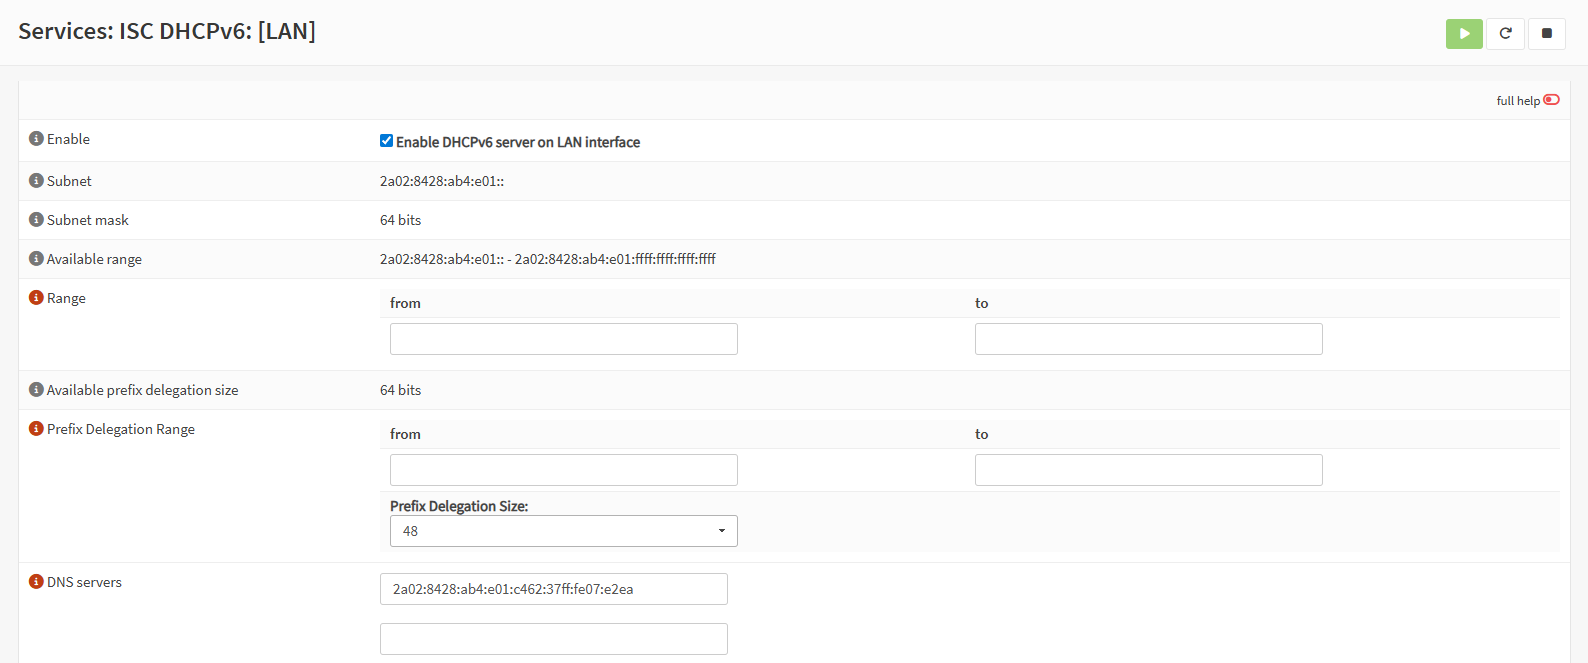This screenshot has height=663, width=1588.
Task: Select the Available range address text
Action: [548, 259]
